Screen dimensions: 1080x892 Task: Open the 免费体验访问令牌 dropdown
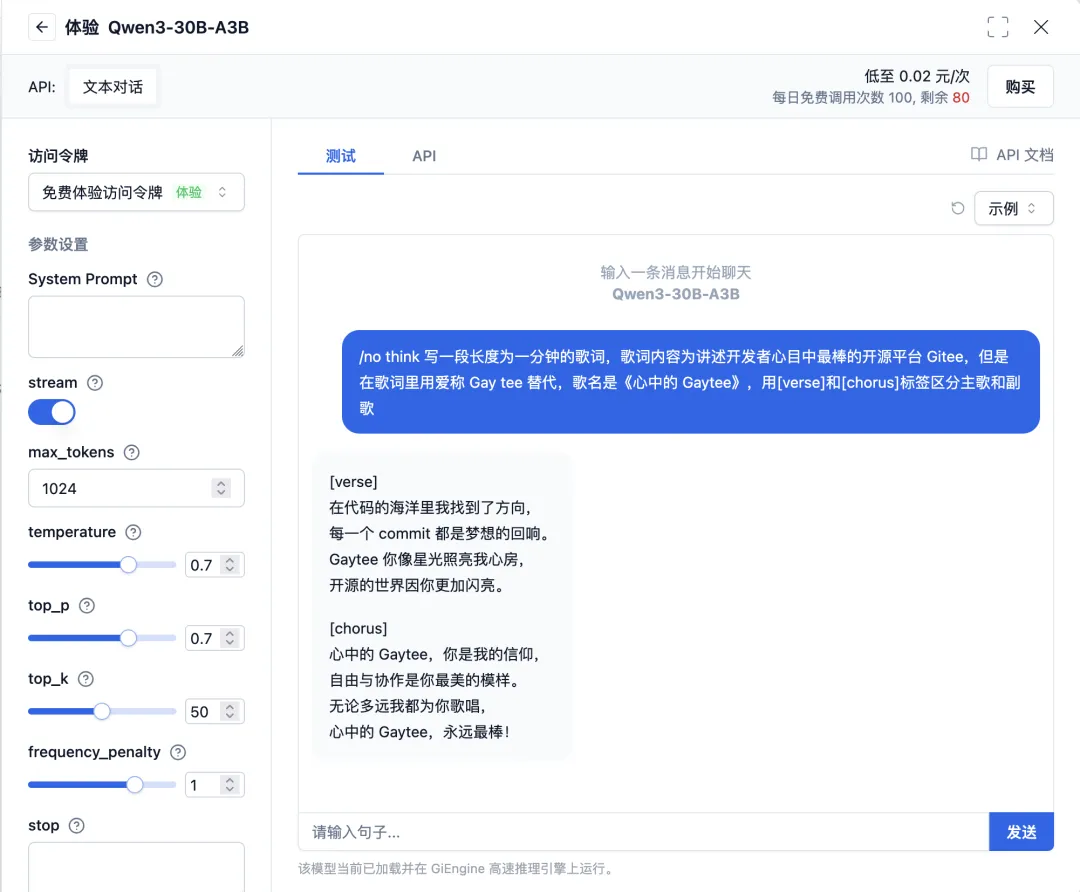click(x=136, y=192)
